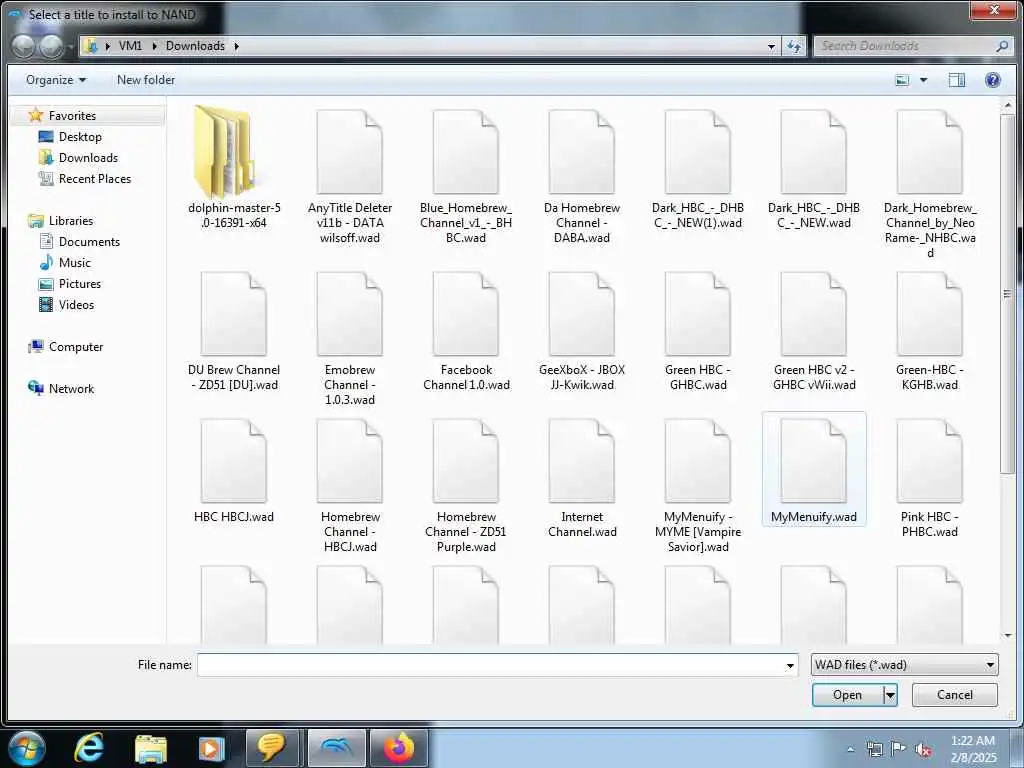1024x768 pixels.
Task: Select Desktop in the navigation pane
Action: click(80, 136)
